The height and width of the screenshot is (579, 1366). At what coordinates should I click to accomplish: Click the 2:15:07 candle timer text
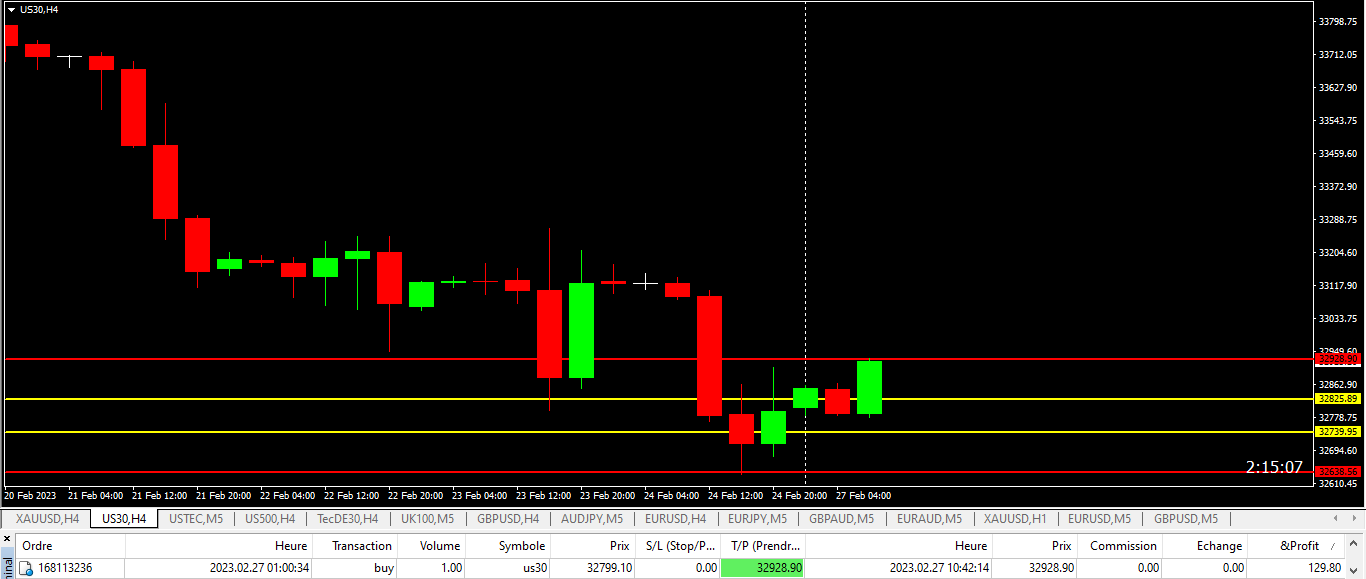[1274, 467]
